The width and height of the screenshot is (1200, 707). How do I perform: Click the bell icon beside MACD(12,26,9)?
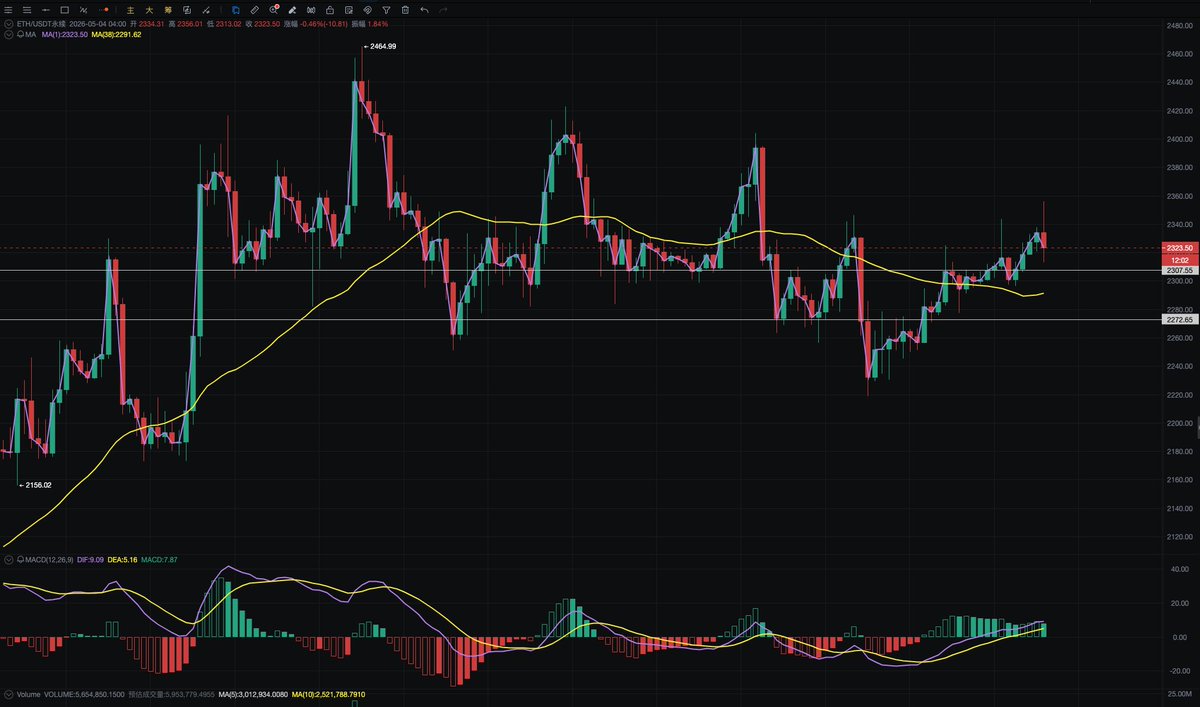[20, 559]
